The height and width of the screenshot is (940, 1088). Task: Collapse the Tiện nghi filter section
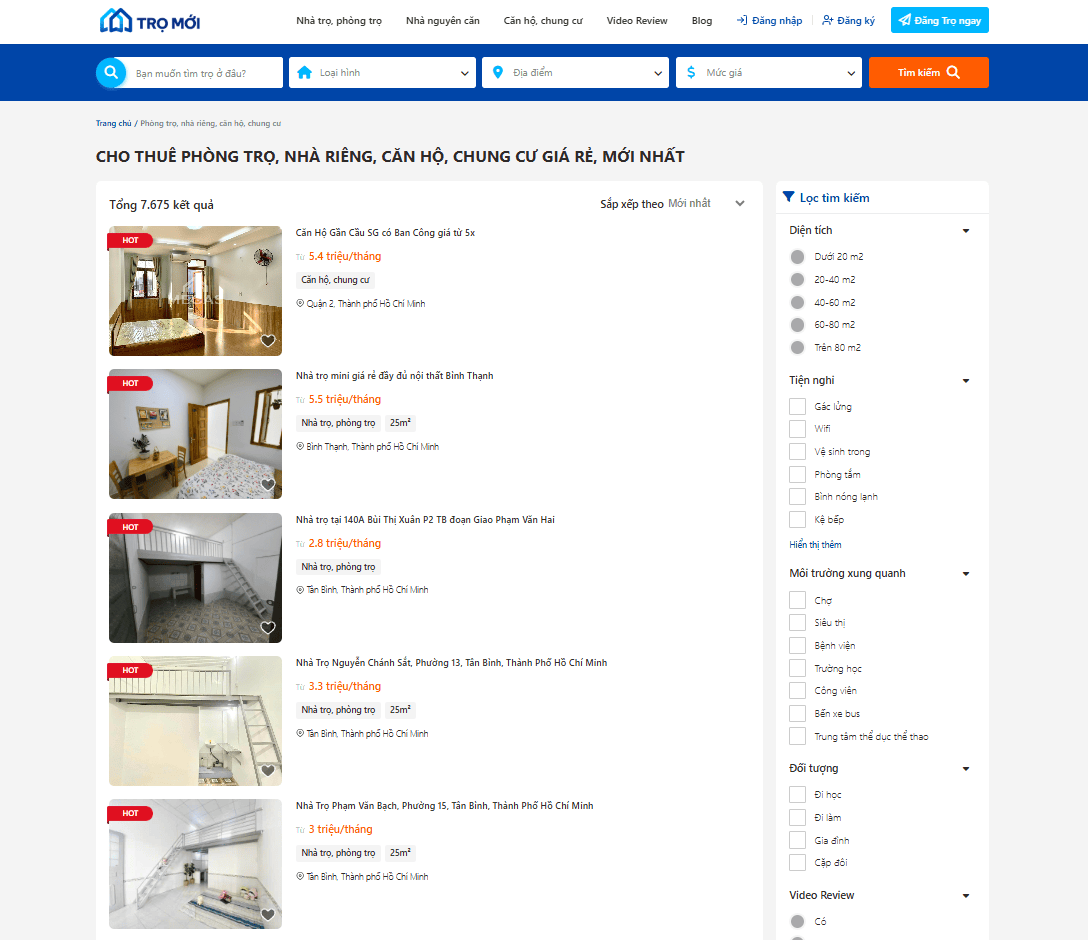[966, 381]
